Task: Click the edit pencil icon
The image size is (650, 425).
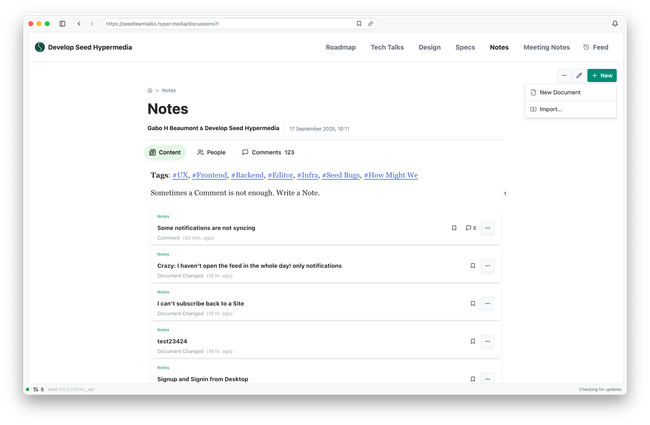Action: coord(579,75)
